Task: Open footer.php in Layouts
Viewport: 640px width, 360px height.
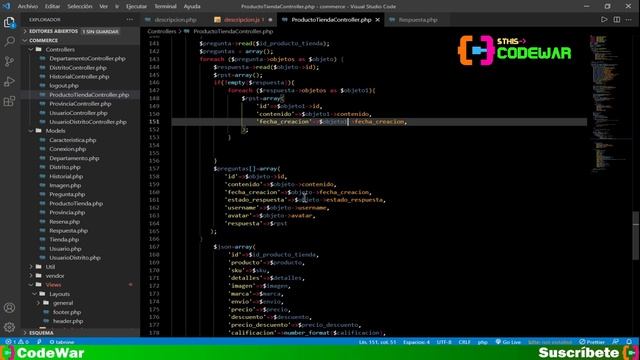Action: 67,312
